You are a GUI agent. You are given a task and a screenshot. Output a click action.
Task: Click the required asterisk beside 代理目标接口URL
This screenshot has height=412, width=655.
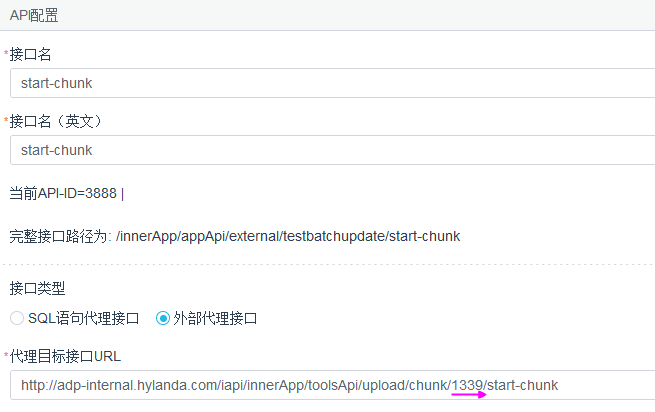tap(6, 357)
